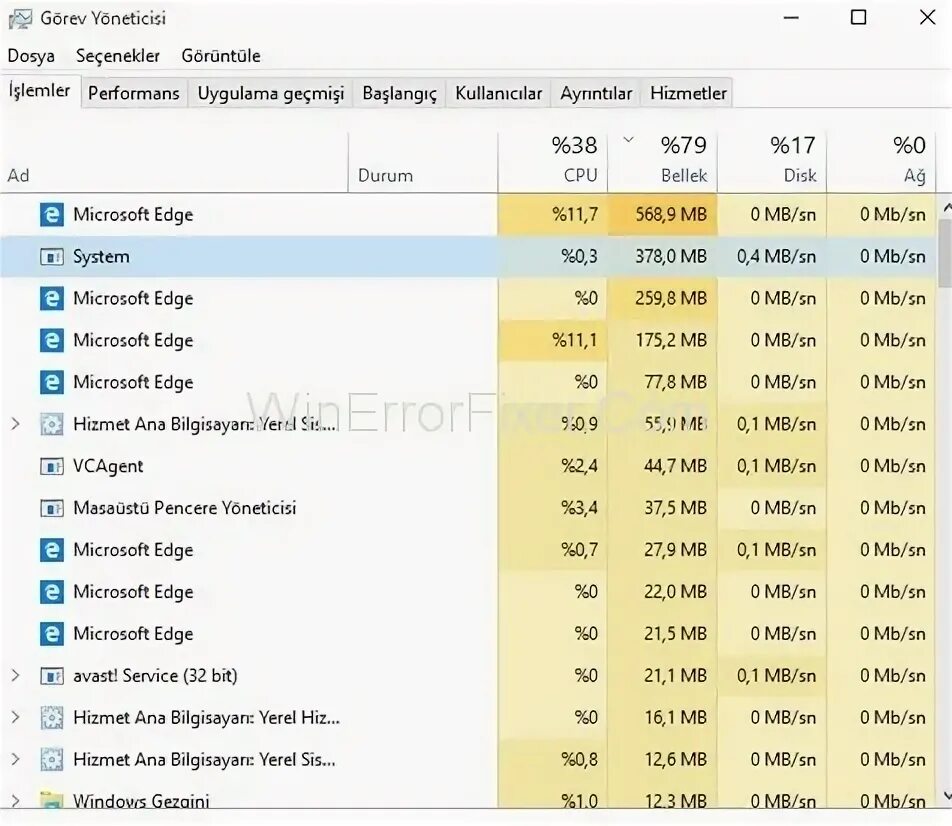
Task: Click the Masaüstü Pencere Yöneticisi icon
Action: [52, 508]
